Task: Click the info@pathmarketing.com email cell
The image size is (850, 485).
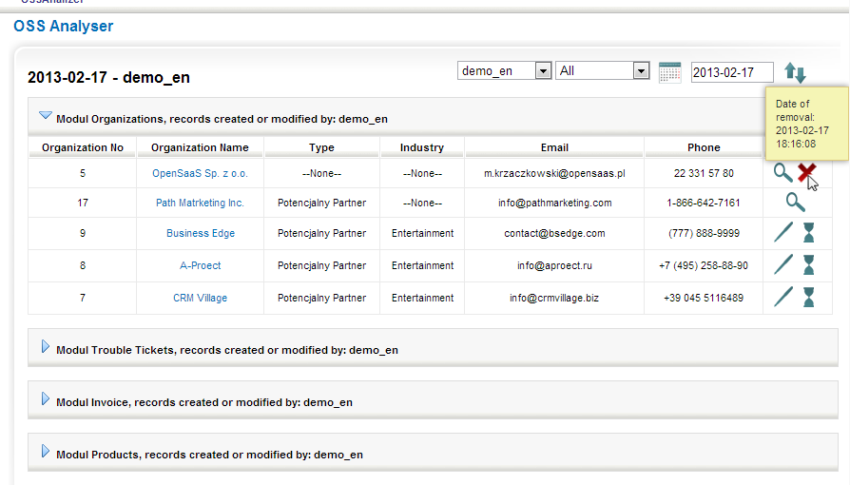Action: (555, 203)
